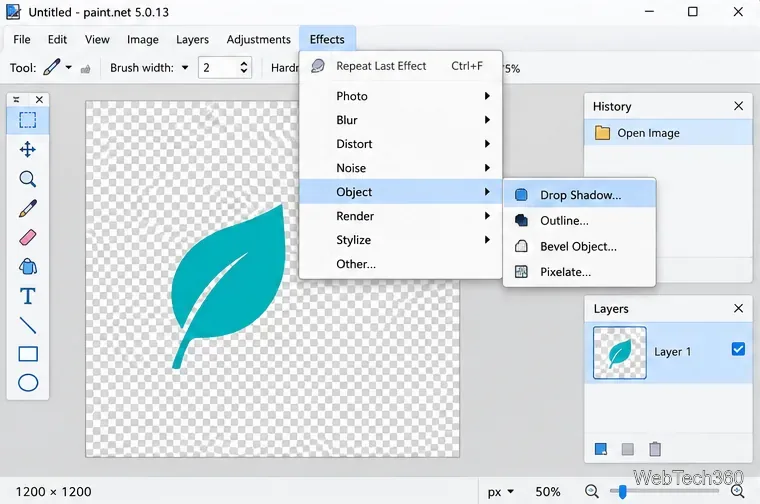This screenshot has height=504, width=760.
Task: Increase brush width with up stepper
Action: coord(244,63)
